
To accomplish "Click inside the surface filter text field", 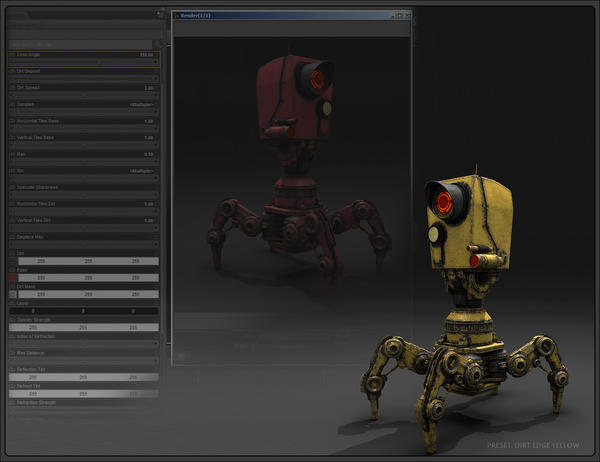I will coord(80,44).
